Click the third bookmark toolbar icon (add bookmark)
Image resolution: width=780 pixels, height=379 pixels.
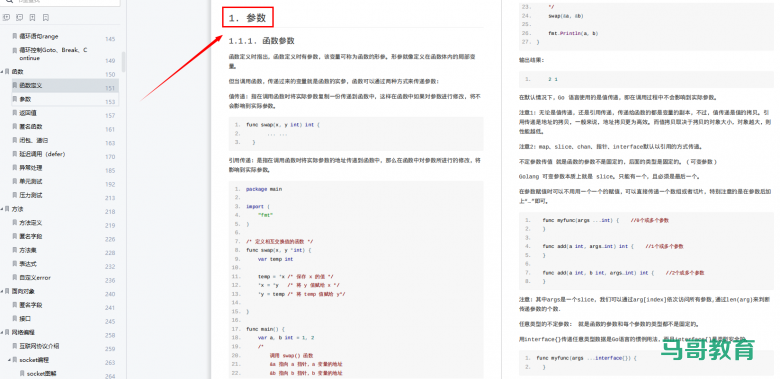pyautogui.click(x=32, y=17)
